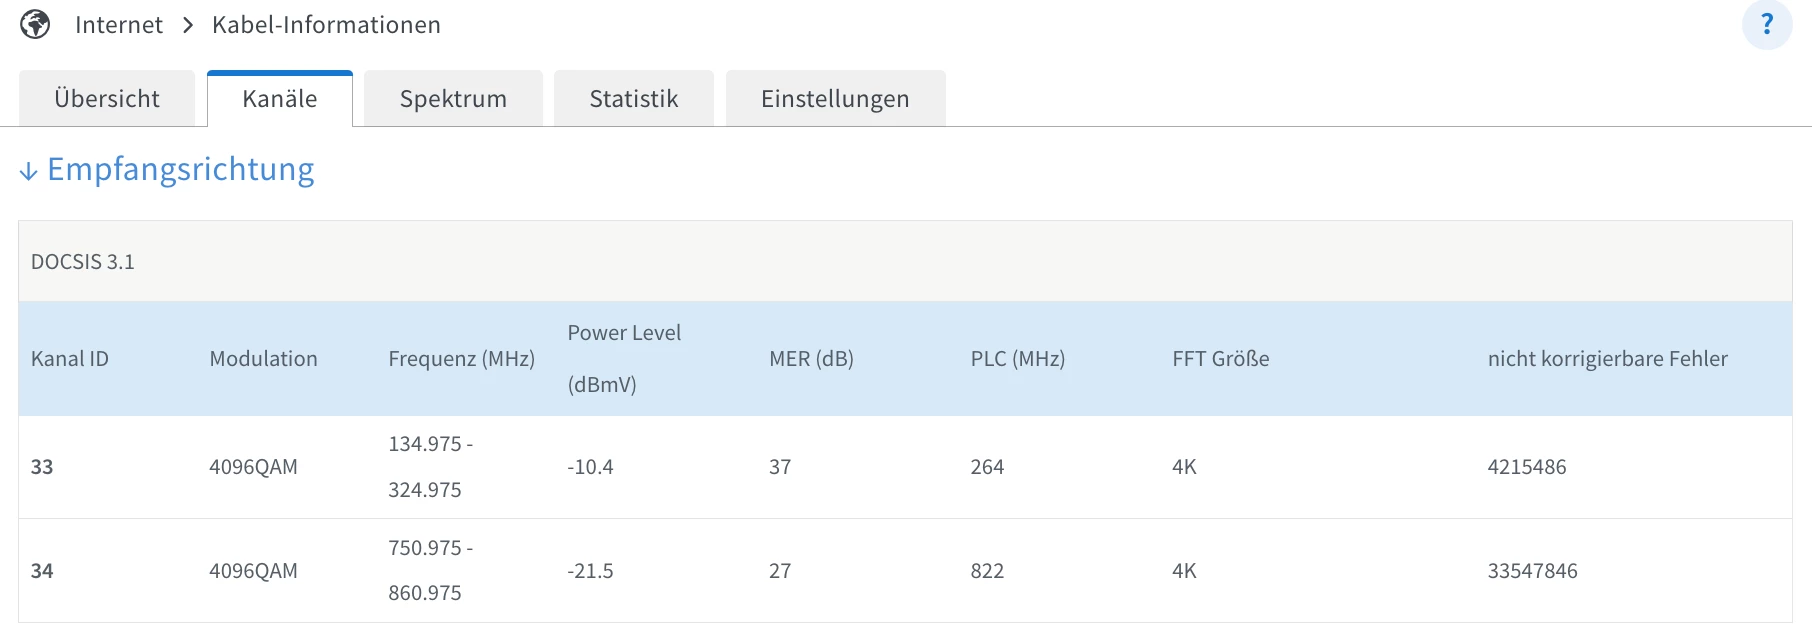Open the Spektrum tab
Screen dimensions: 1812x638
coord(453,99)
